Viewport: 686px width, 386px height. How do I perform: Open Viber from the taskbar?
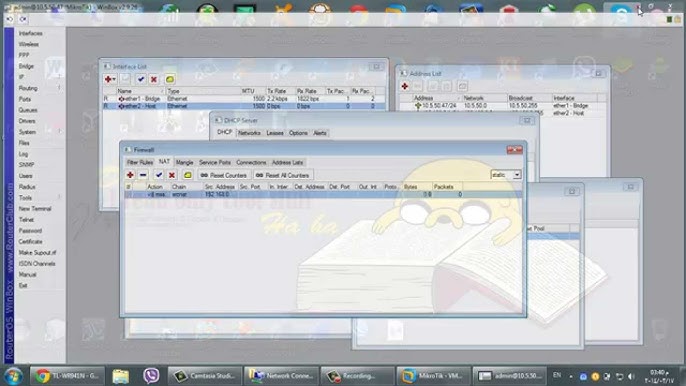click(151, 375)
